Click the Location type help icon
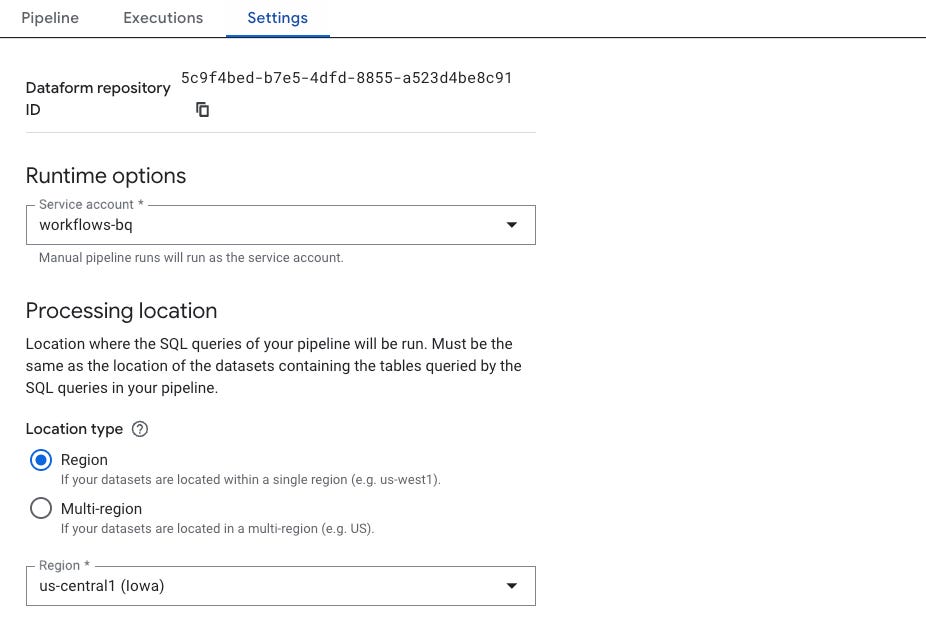 click(x=140, y=429)
